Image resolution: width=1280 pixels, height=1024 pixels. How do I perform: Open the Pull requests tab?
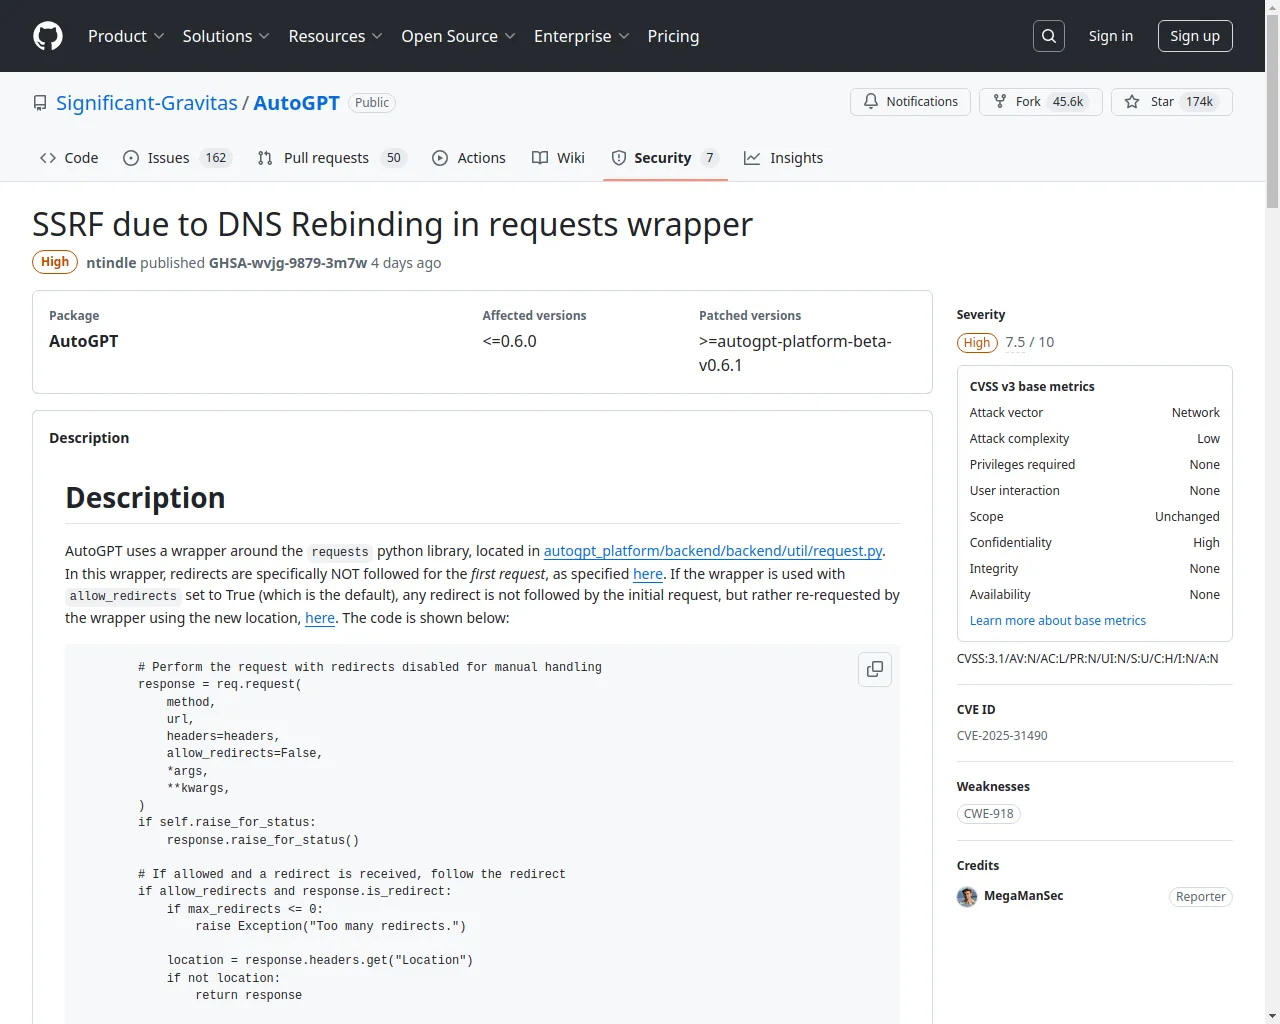[332, 158]
